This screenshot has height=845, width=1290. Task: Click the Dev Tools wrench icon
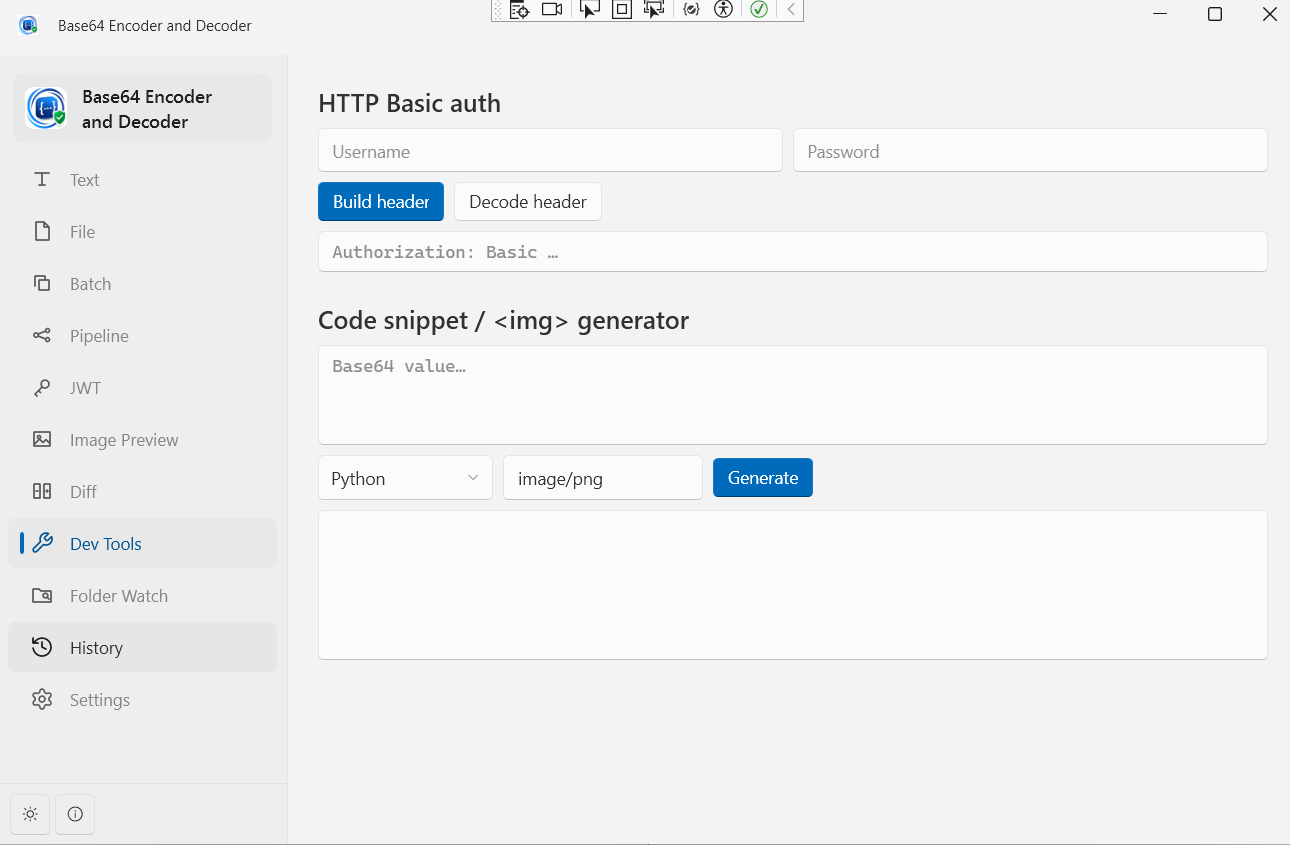click(x=42, y=544)
